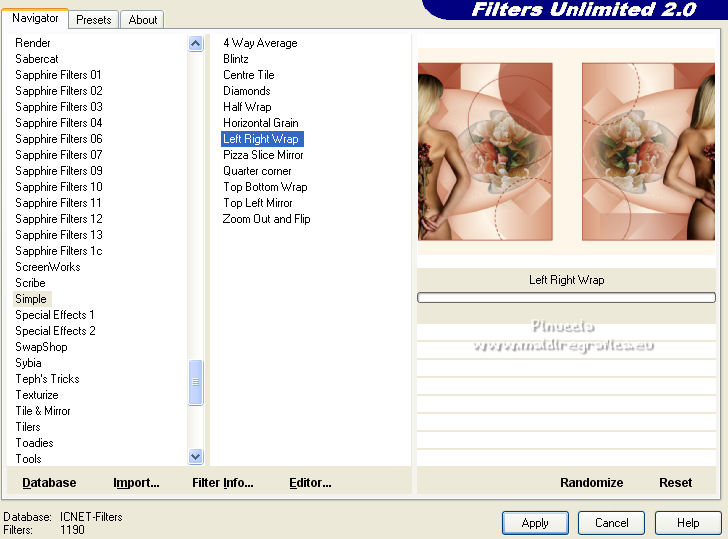728x539 pixels.
Task: Open Help
Action: pyautogui.click(x=688, y=523)
